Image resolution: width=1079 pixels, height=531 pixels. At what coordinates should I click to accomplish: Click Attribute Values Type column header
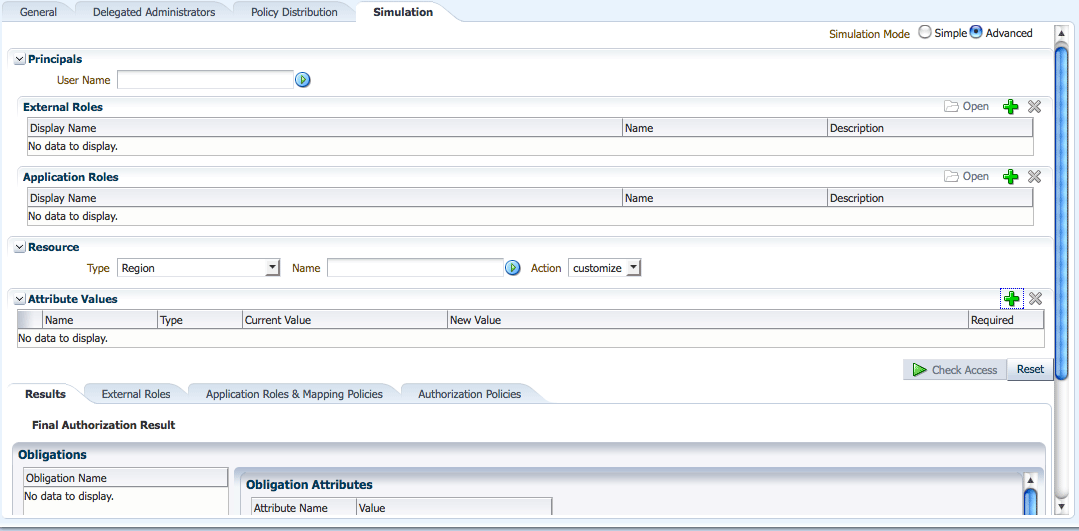(200, 320)
